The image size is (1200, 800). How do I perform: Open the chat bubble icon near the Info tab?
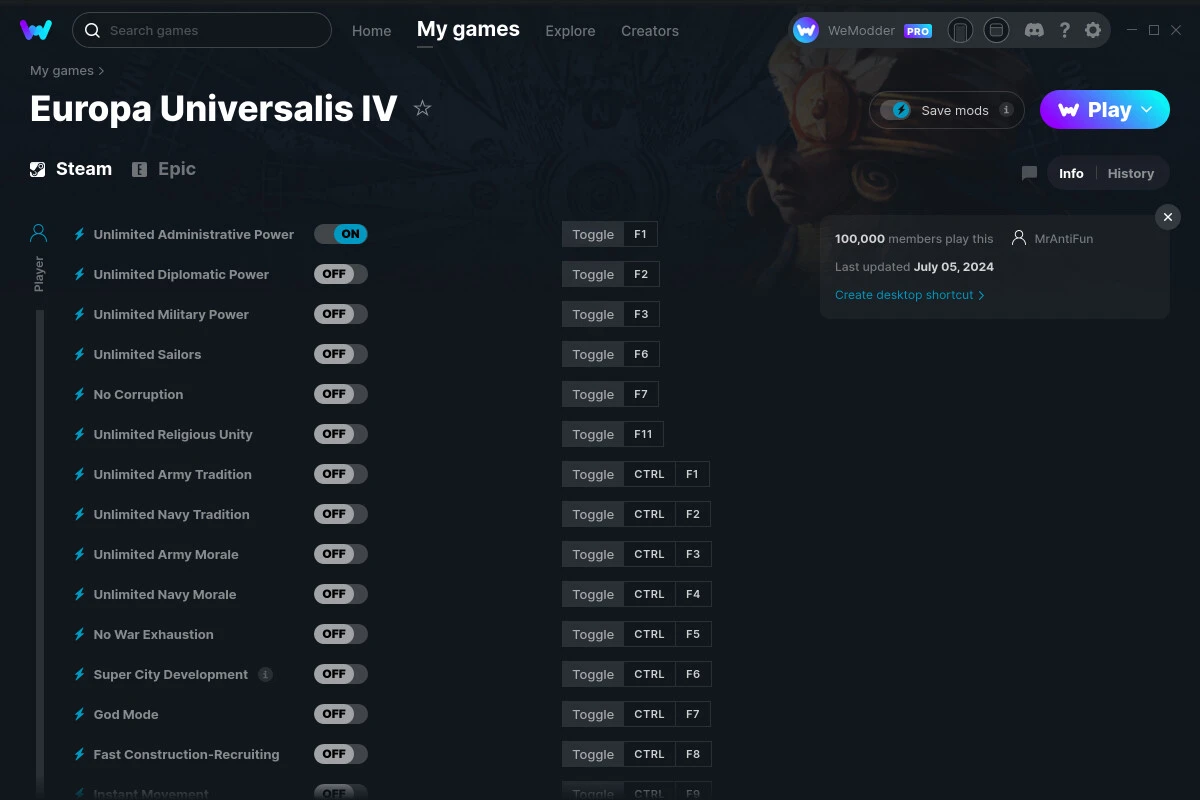(1028, 173)
